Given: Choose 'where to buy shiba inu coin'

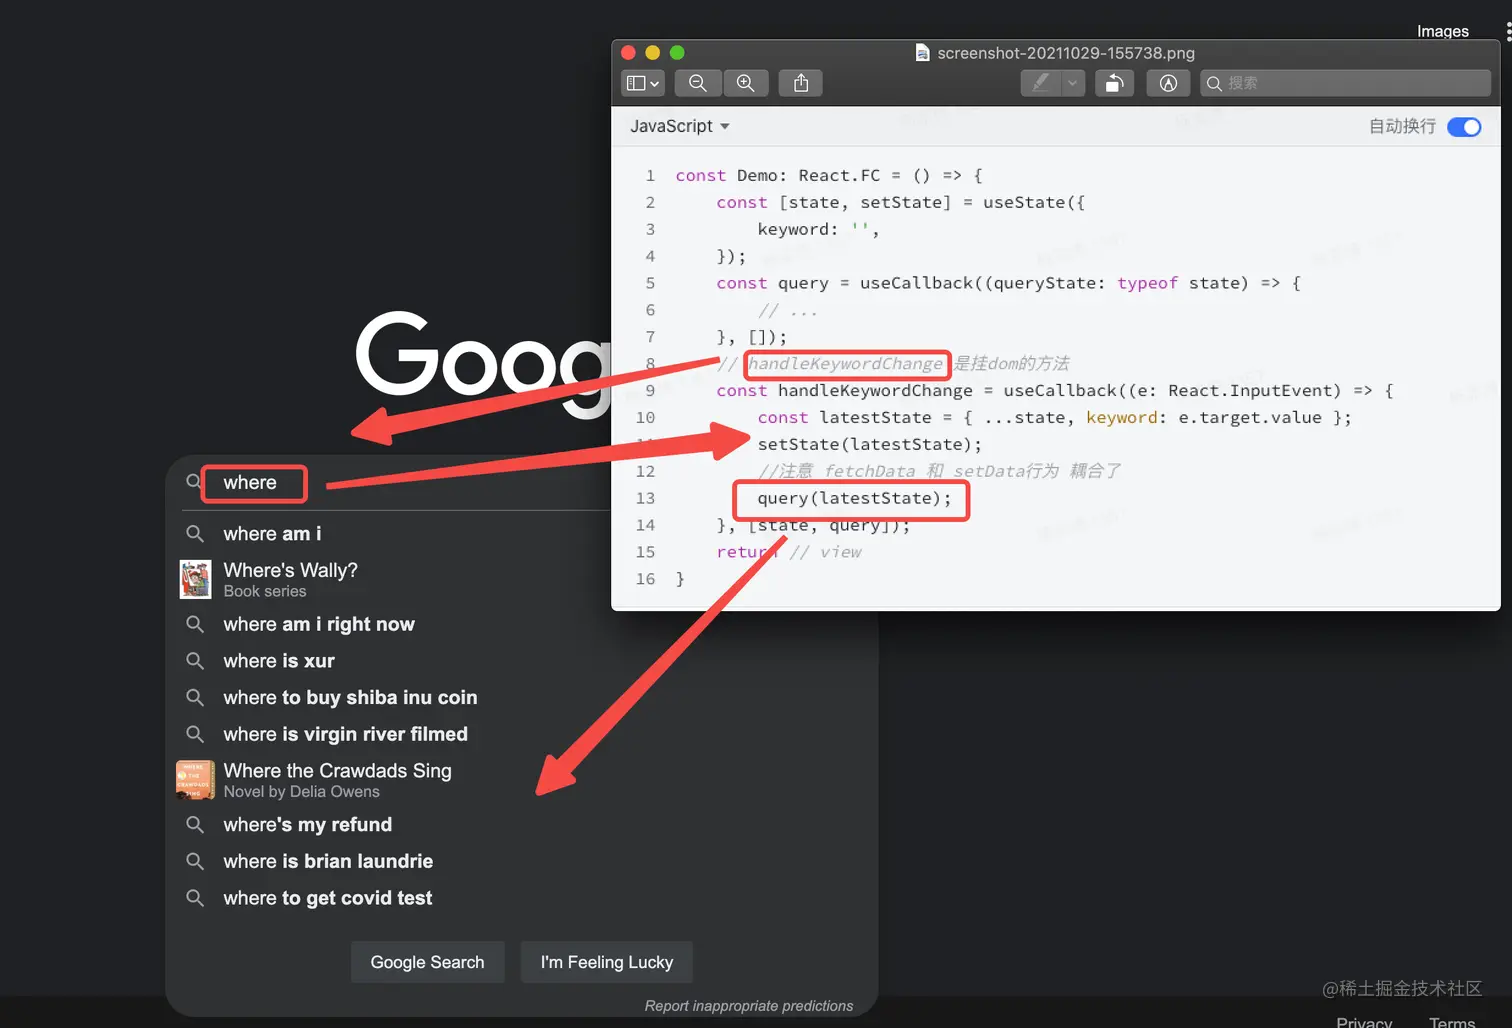Looking at the screenshot, I should click(x=350, y=698).
